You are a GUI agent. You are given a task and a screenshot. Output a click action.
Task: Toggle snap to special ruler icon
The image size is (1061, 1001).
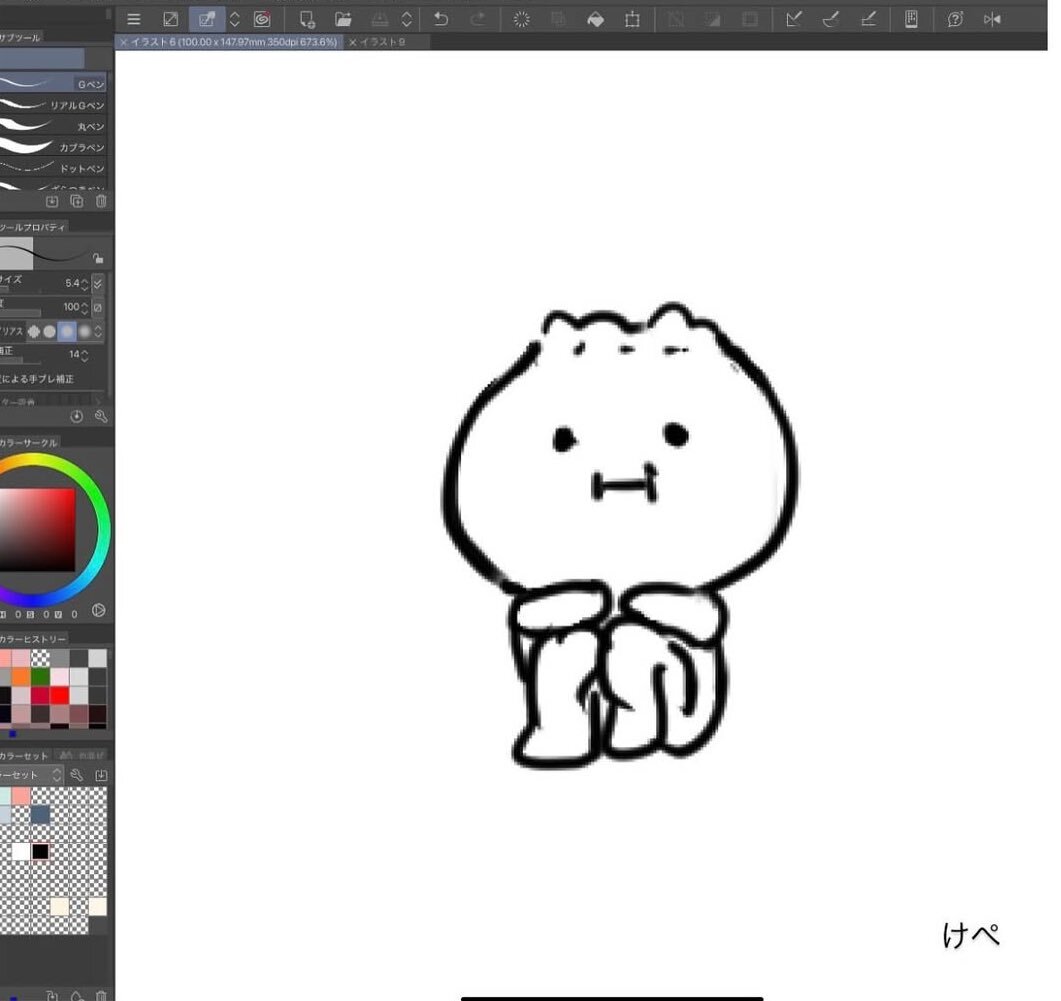coord(831,20)
